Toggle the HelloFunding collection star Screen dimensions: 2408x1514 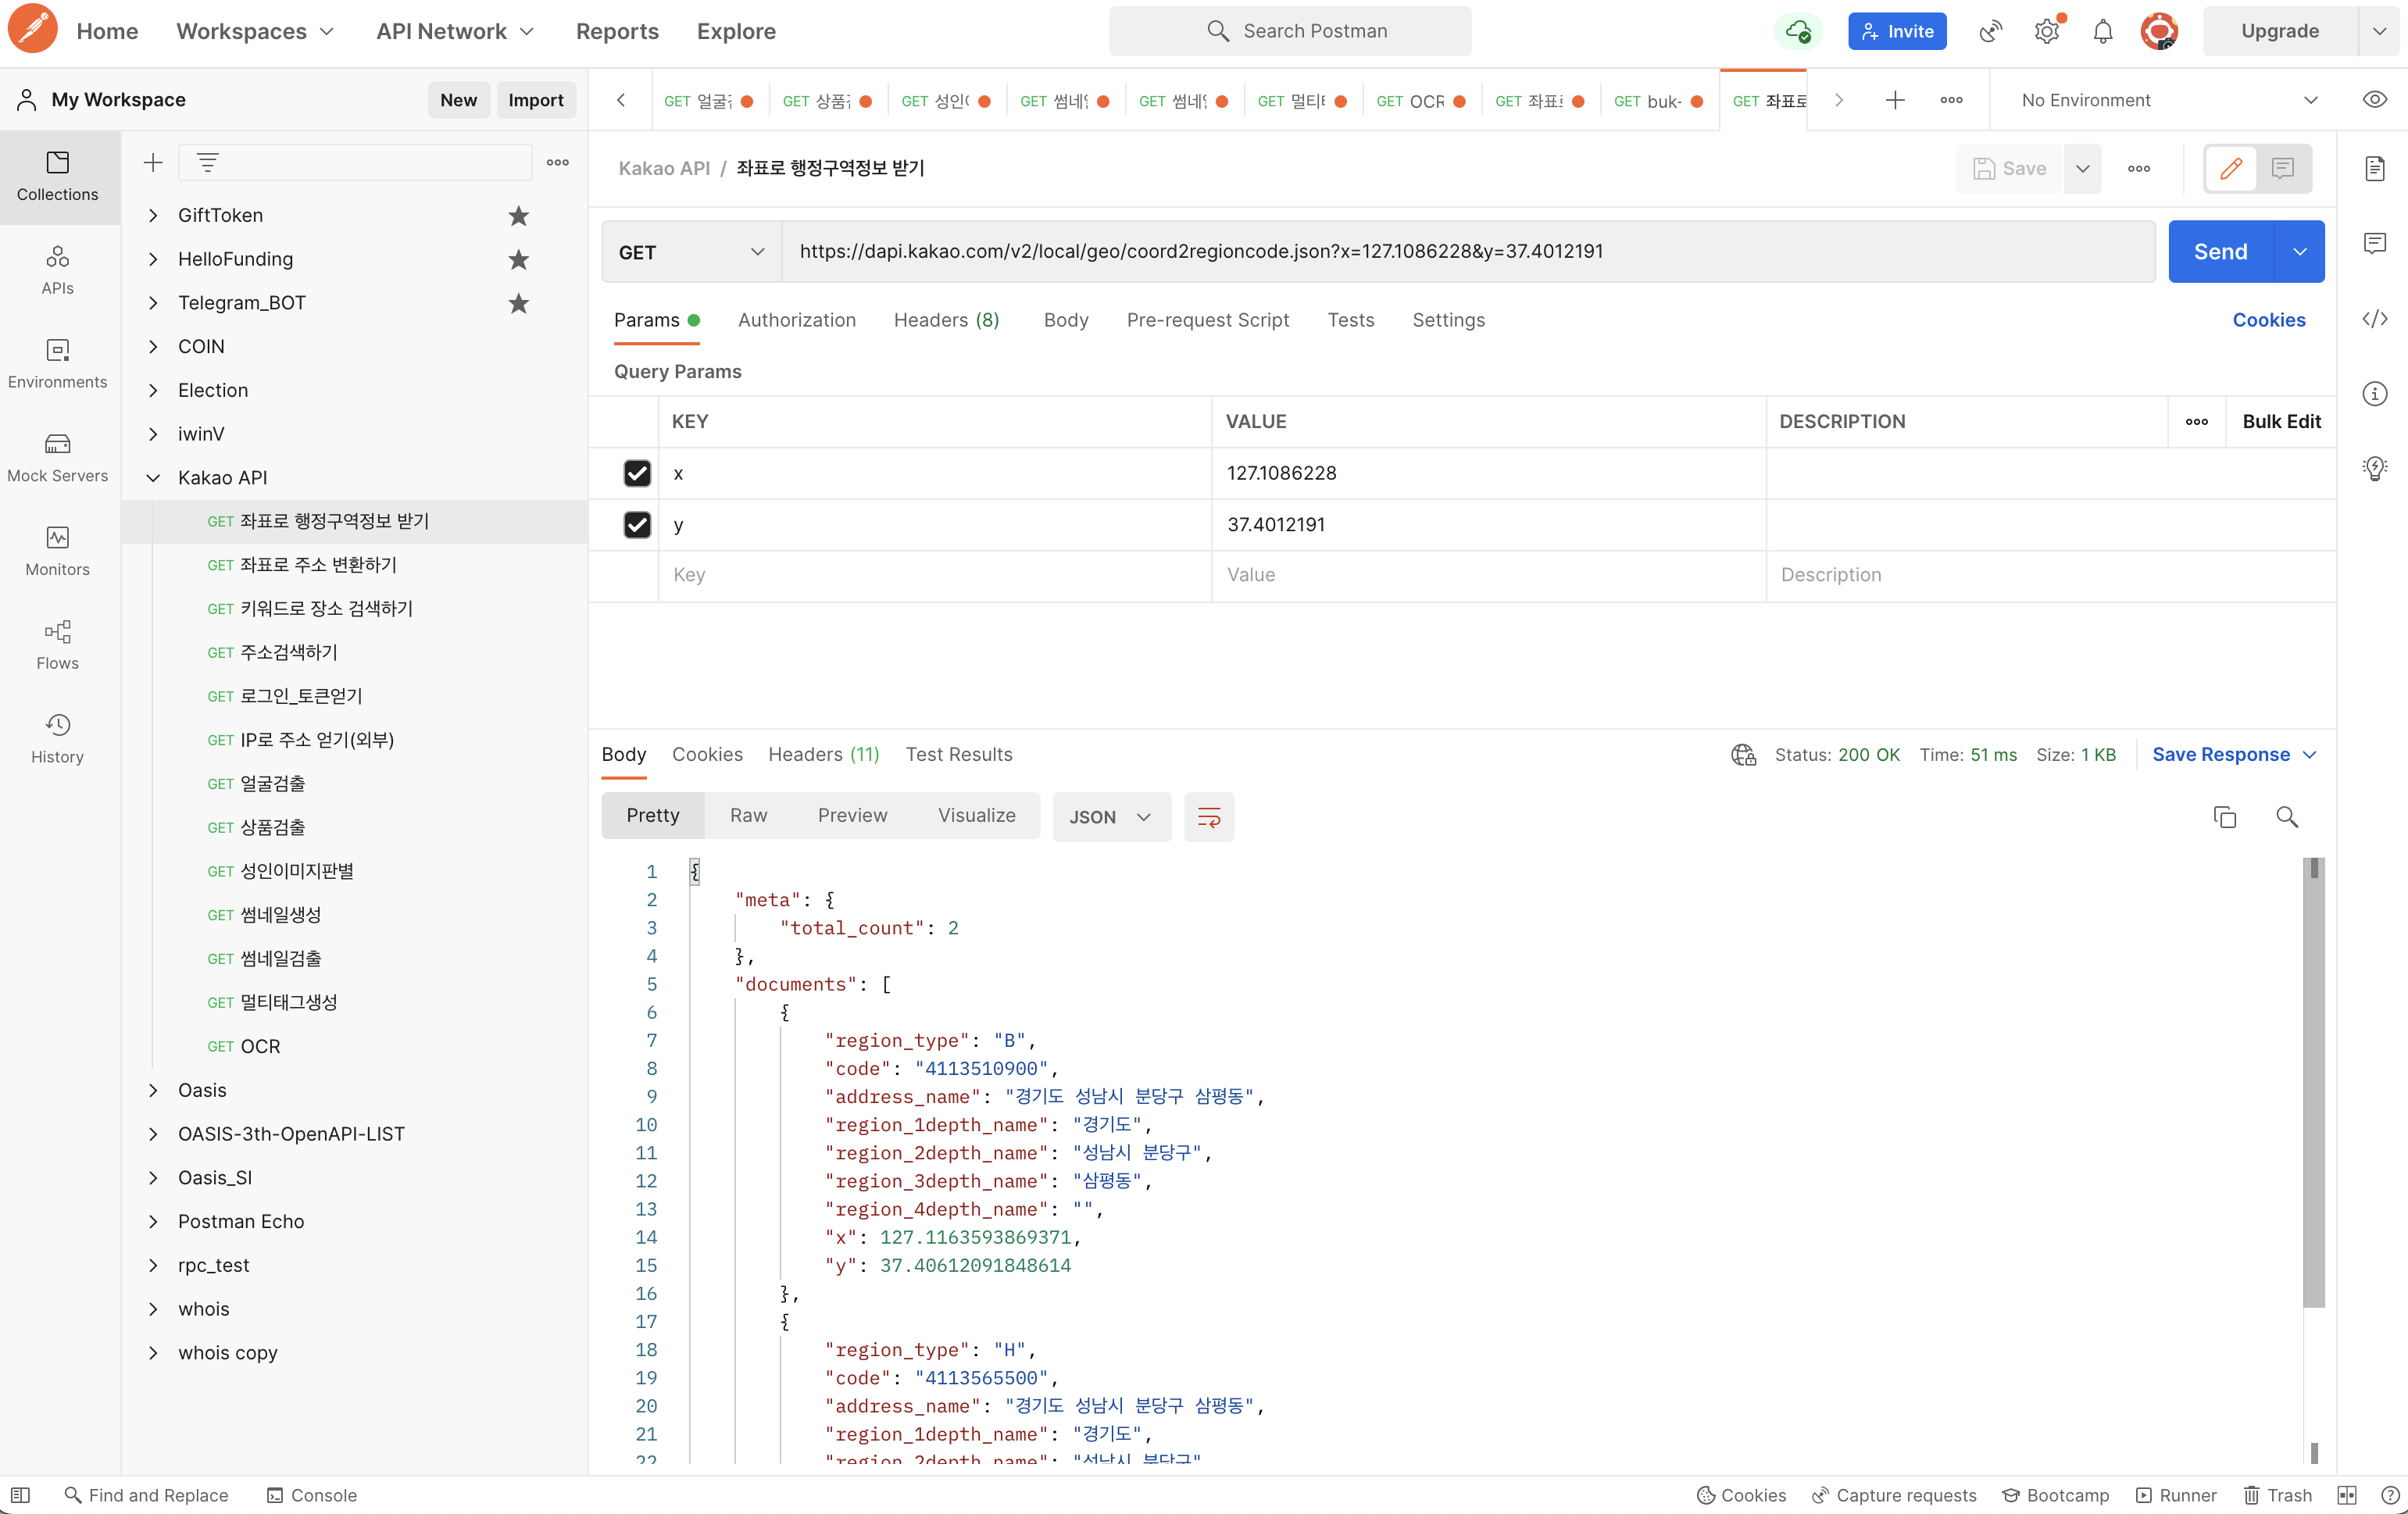pos(518,259)
